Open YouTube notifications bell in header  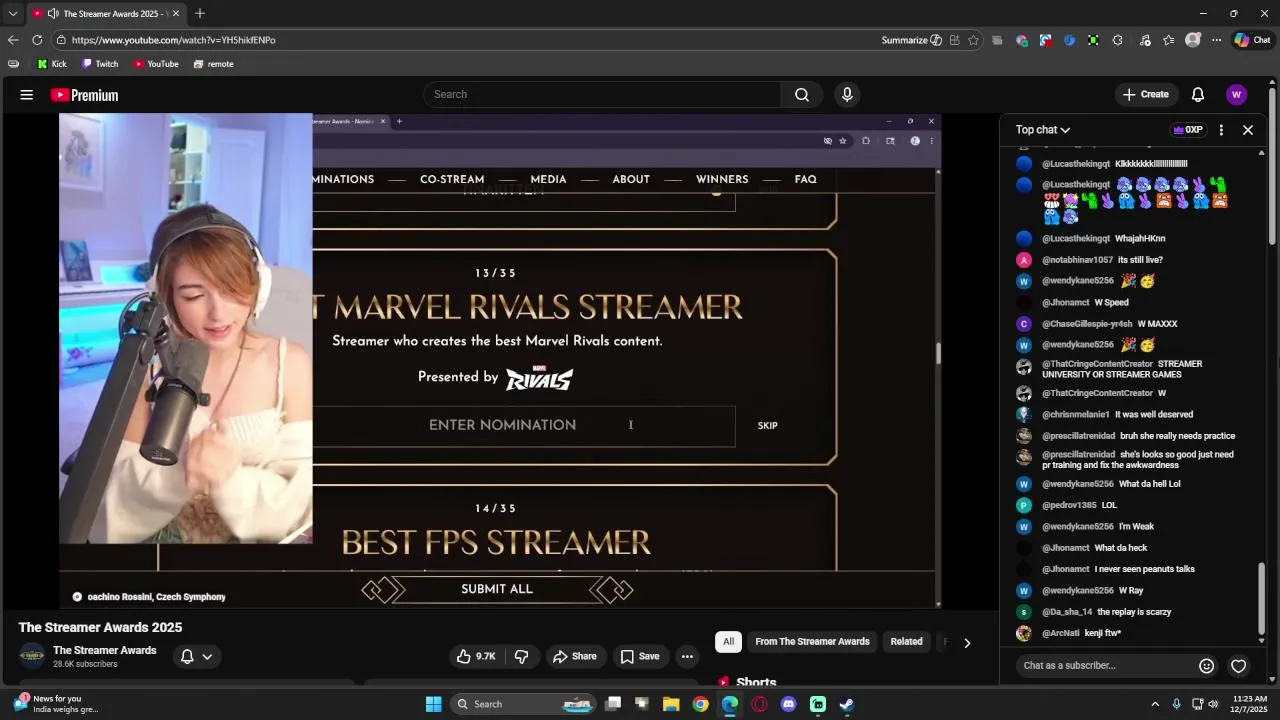pyautogui.click(x=1198, y=94)
